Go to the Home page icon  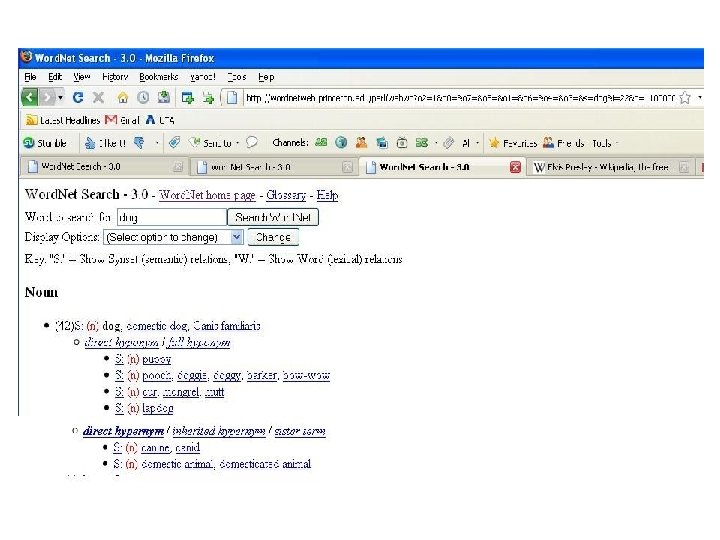point(123,97)
